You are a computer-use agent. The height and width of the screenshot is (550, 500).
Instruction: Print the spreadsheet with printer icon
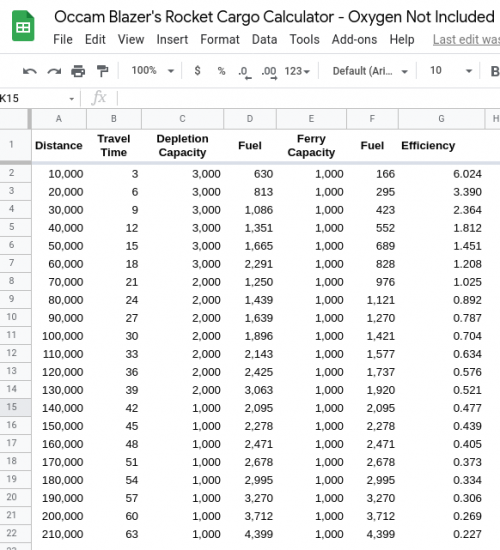click(78, 71)
